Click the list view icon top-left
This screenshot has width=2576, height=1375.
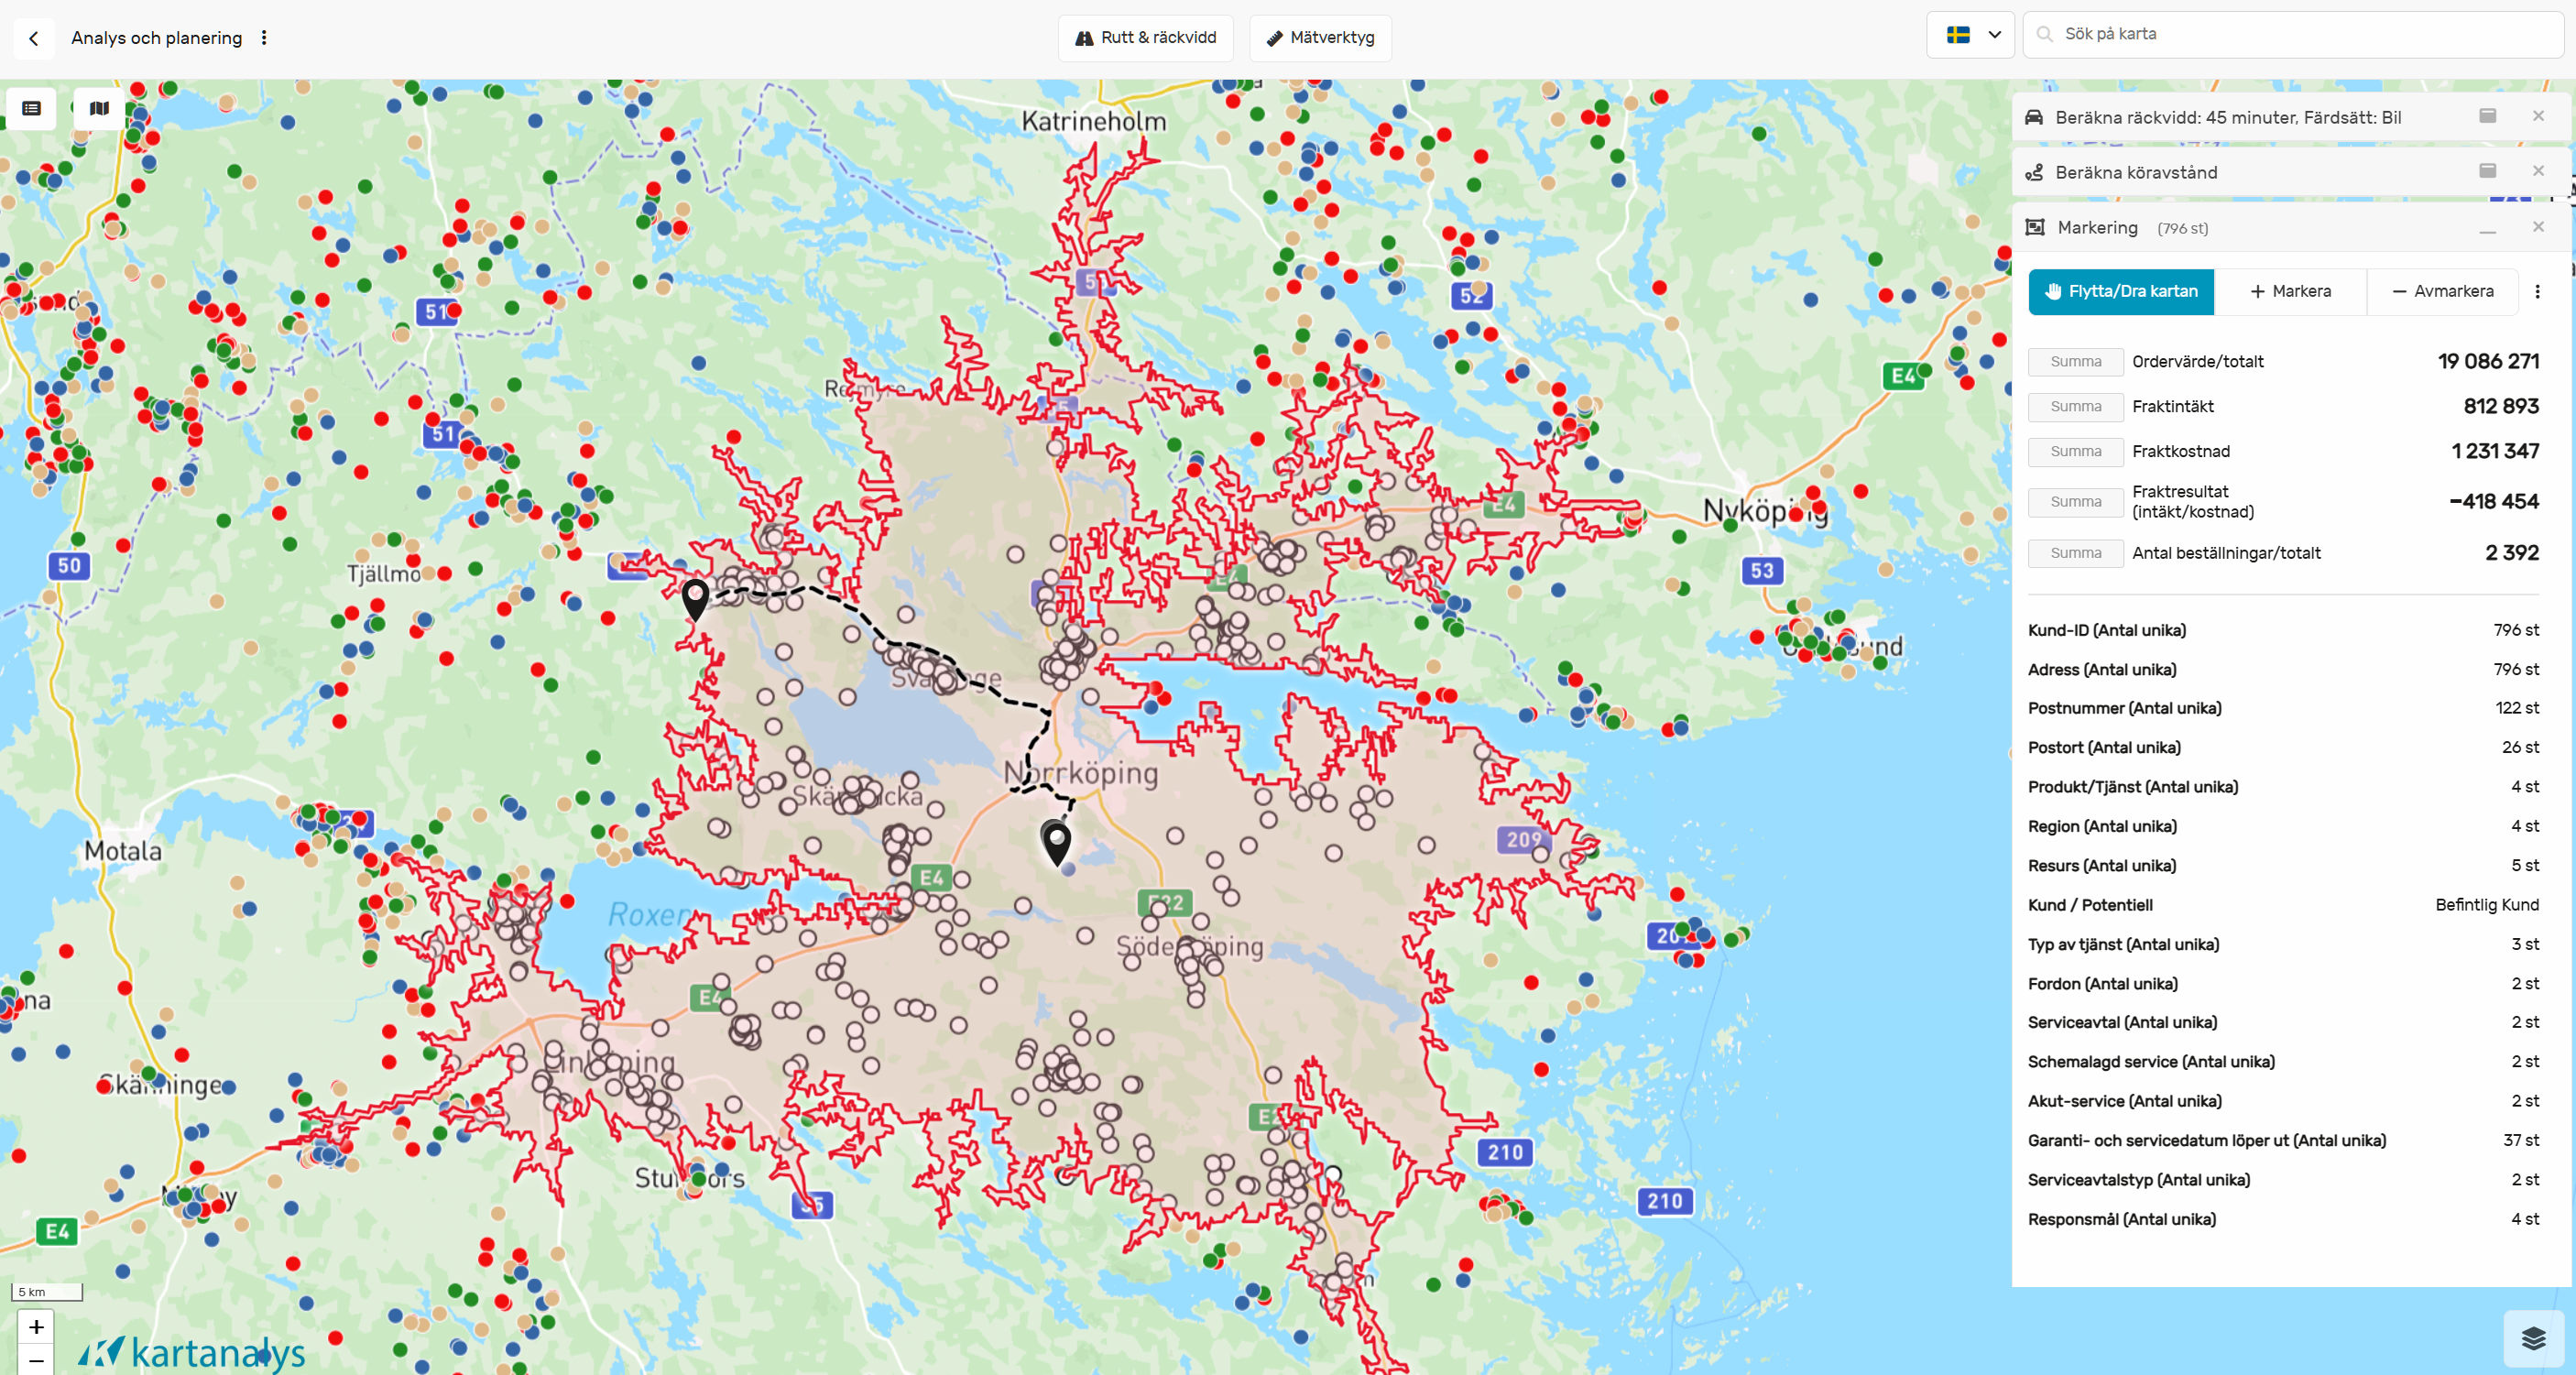(x=32, y=108)
